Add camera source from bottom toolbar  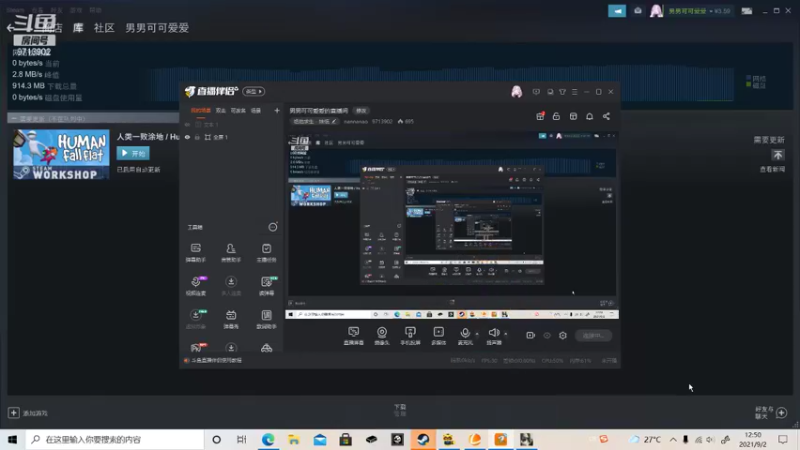(382, 336)
